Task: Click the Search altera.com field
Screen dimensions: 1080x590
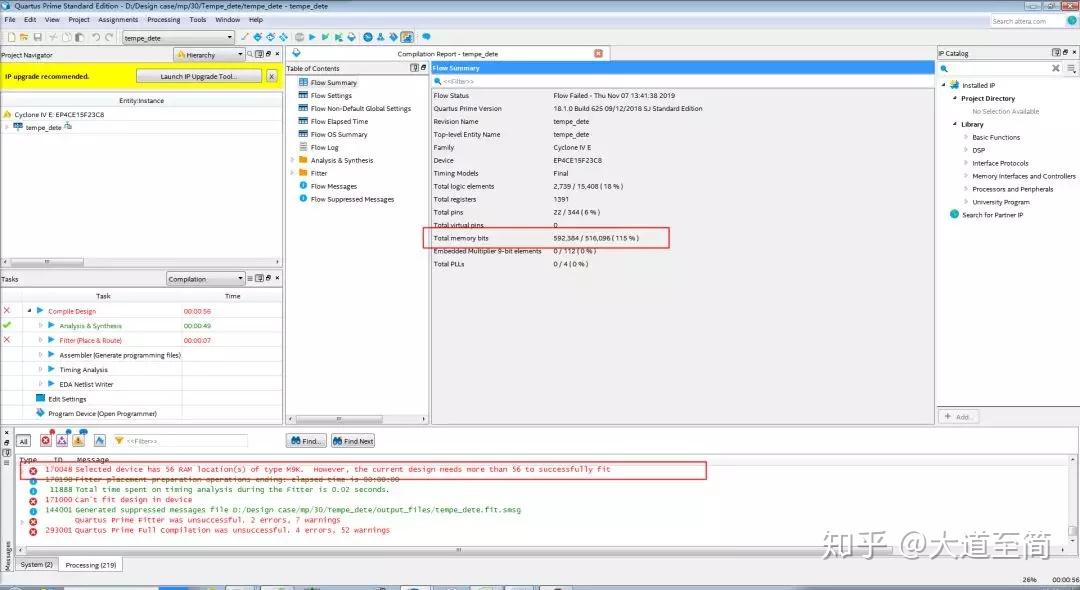Action: tap(1028, 21)
